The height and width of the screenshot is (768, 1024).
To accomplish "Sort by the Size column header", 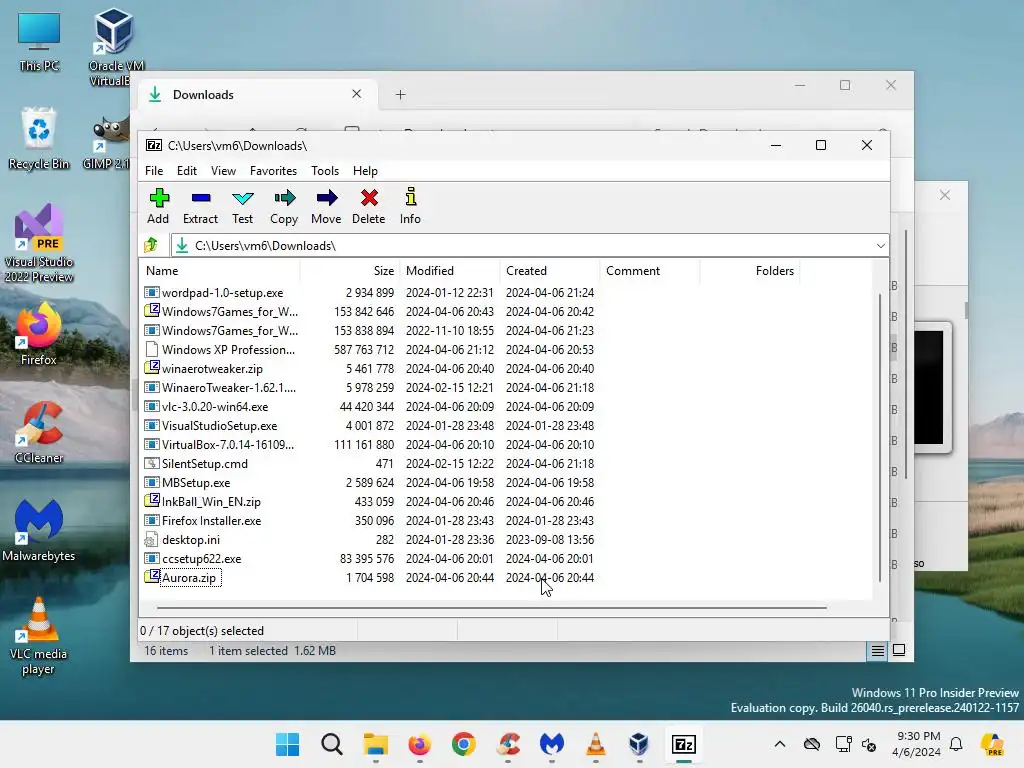I will [350, 270].
